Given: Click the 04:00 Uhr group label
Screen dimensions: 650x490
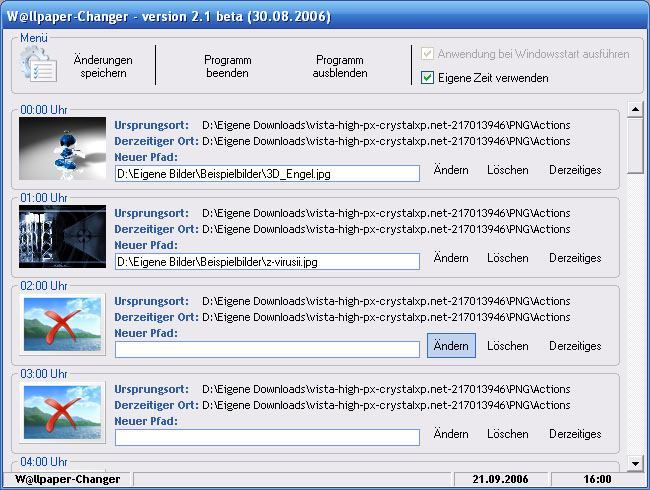Looking at the screenshot, I should click(x=44, y=461).
